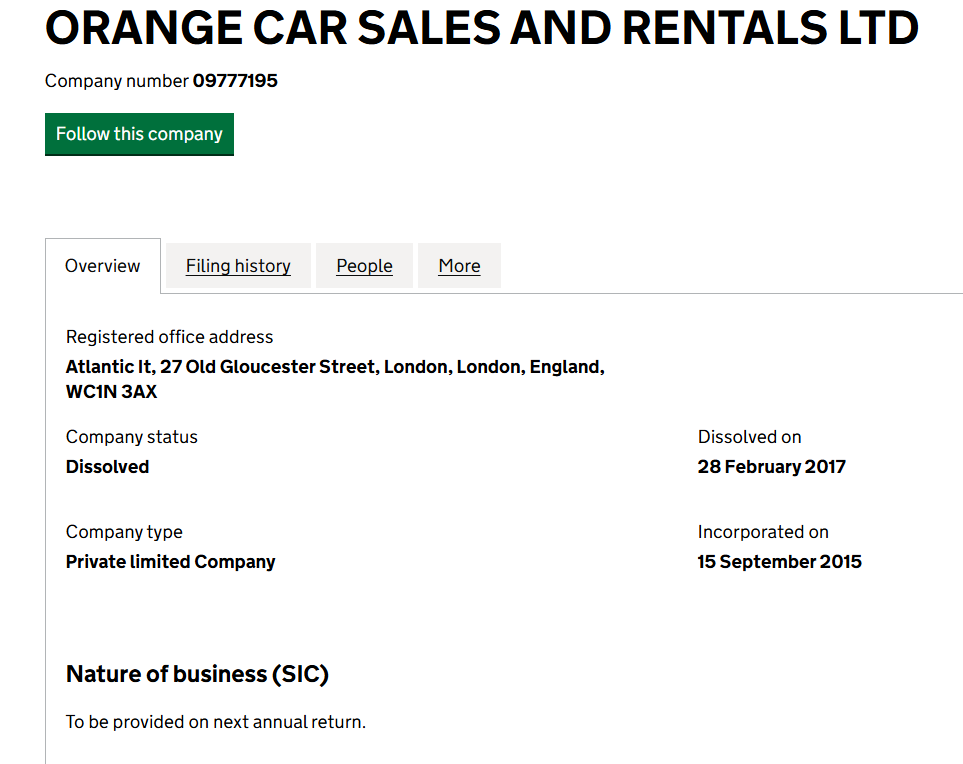Click the date 15 September 2015
The width and height of the screenshot is (963, 764).
pyautogui.click(x=779, y=562)
